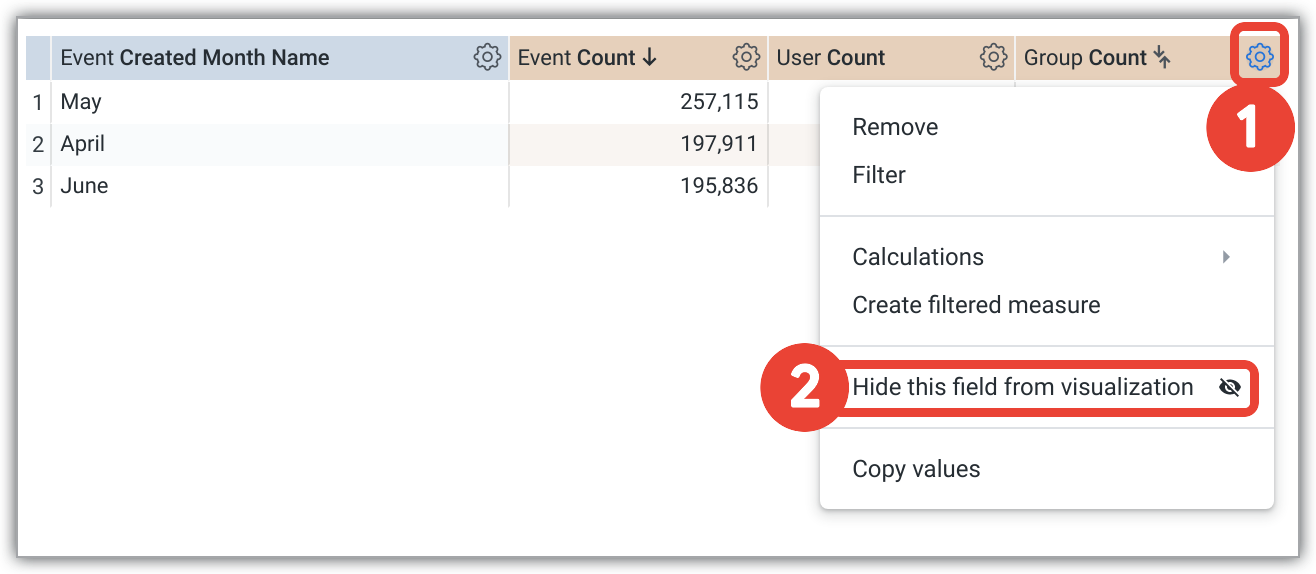The width and height of the screenshot is (1316, 574).
Task: Expand the Calculations submenu arrow
Action: (x=1226, y=257)
